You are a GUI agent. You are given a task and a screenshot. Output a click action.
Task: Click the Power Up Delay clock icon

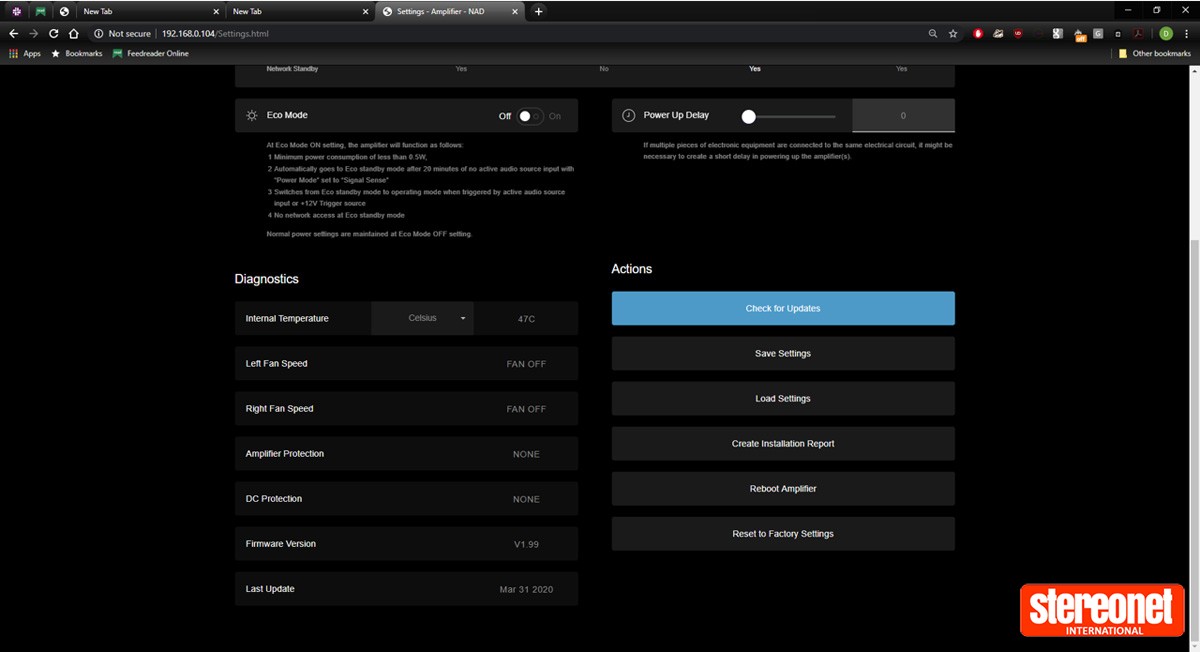[x=628, y=115]
